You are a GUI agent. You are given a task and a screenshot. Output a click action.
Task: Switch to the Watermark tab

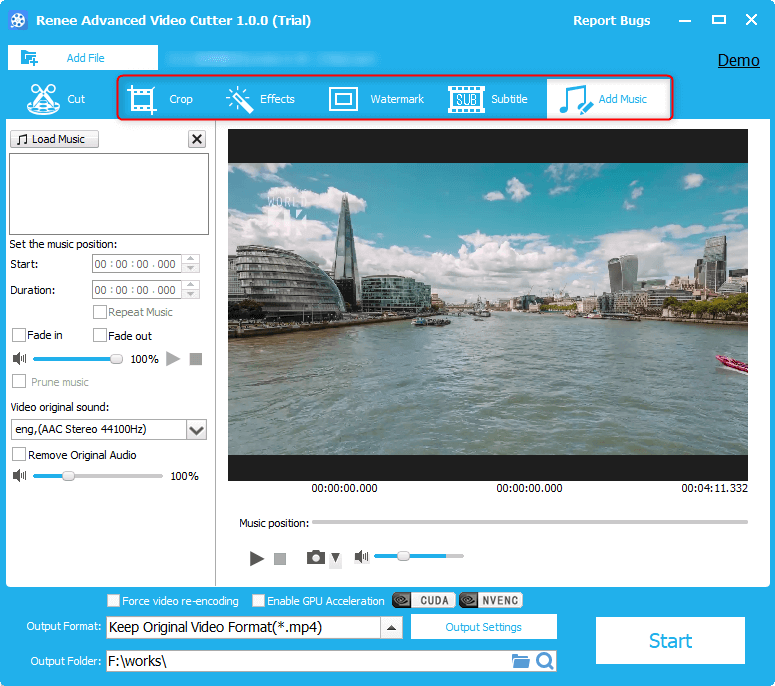coord(376,99)
